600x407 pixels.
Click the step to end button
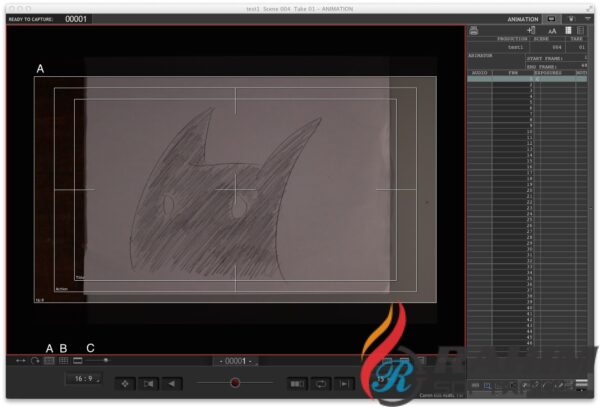(x=344, y=384)
